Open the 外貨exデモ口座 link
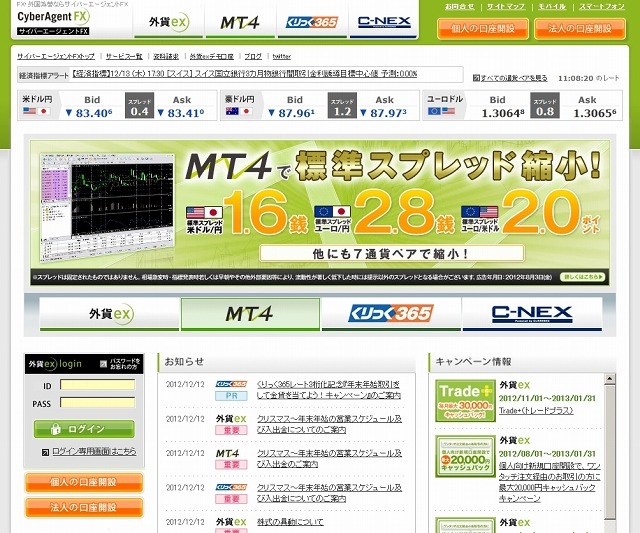The image size is (640, 533). coord(211,56)
